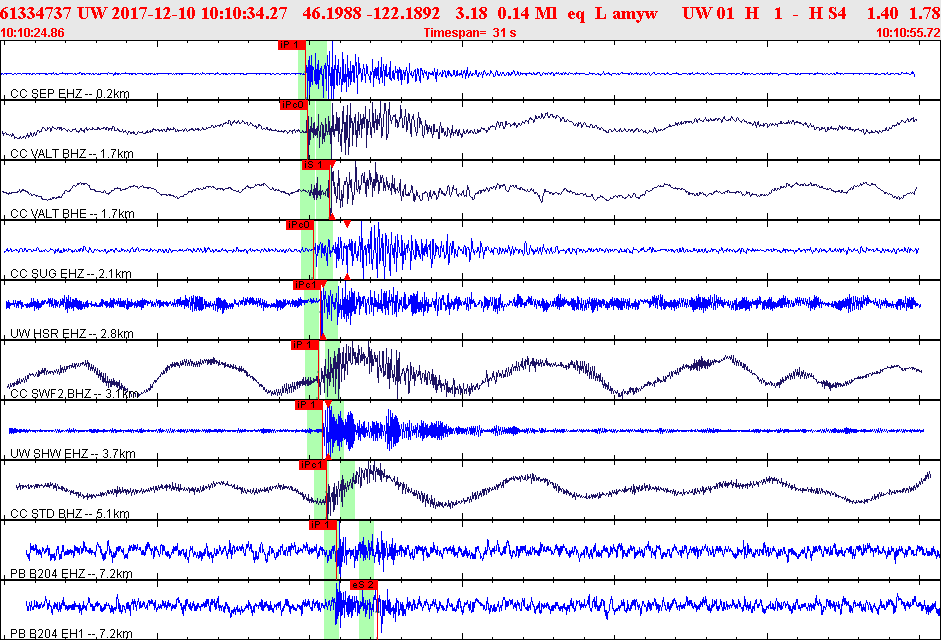
Task: Click the CC SWF2 BHZ -- 3.1km station label
Action: coord(74,394)
